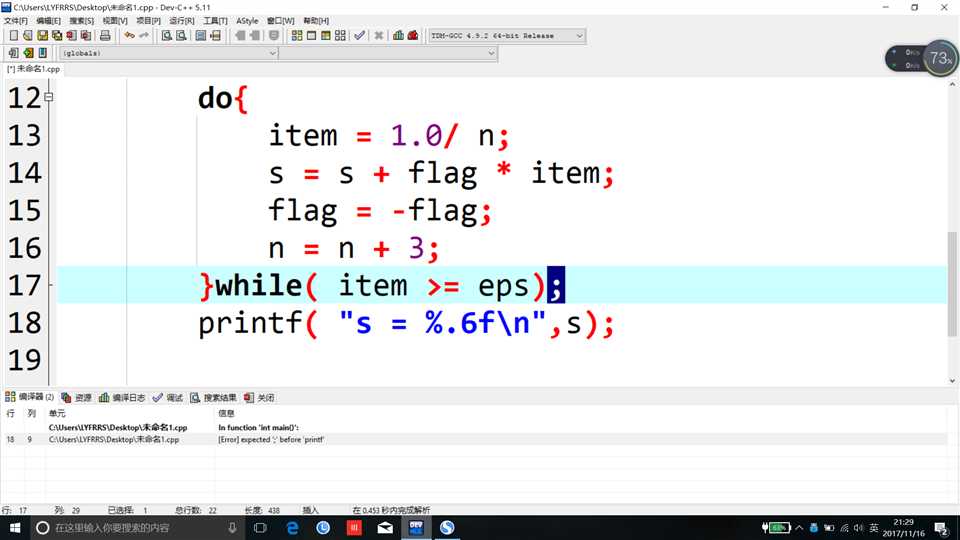Click the Open file toolbar icon
The image size is (960, 540).
(x=28, y=36)
